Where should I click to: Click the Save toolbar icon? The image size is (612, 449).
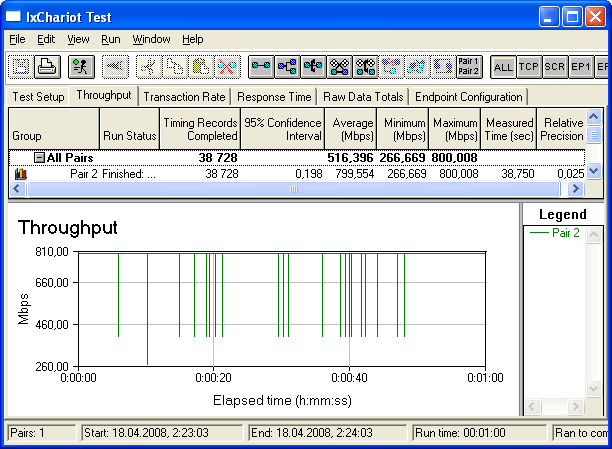[x=21, y=67]
